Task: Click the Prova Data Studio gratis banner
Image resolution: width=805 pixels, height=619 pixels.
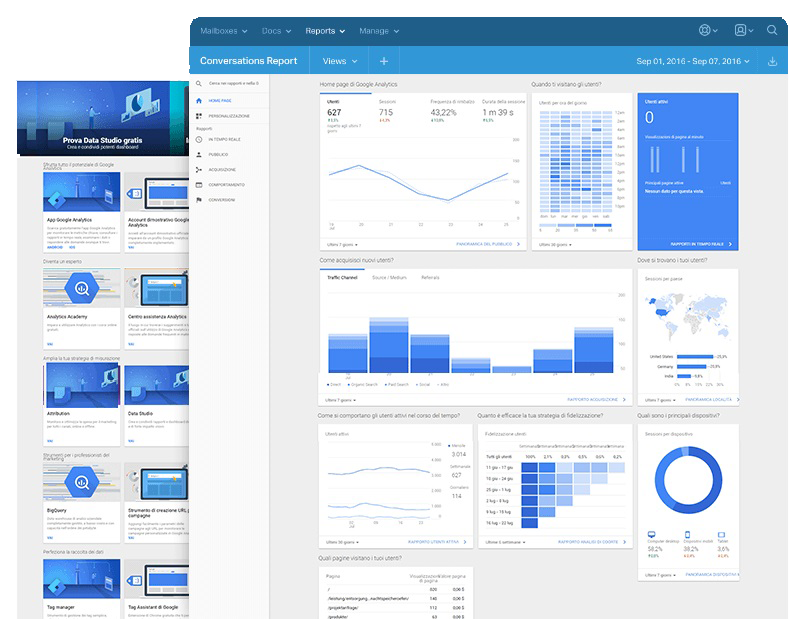Action: (x=103, y=118)
